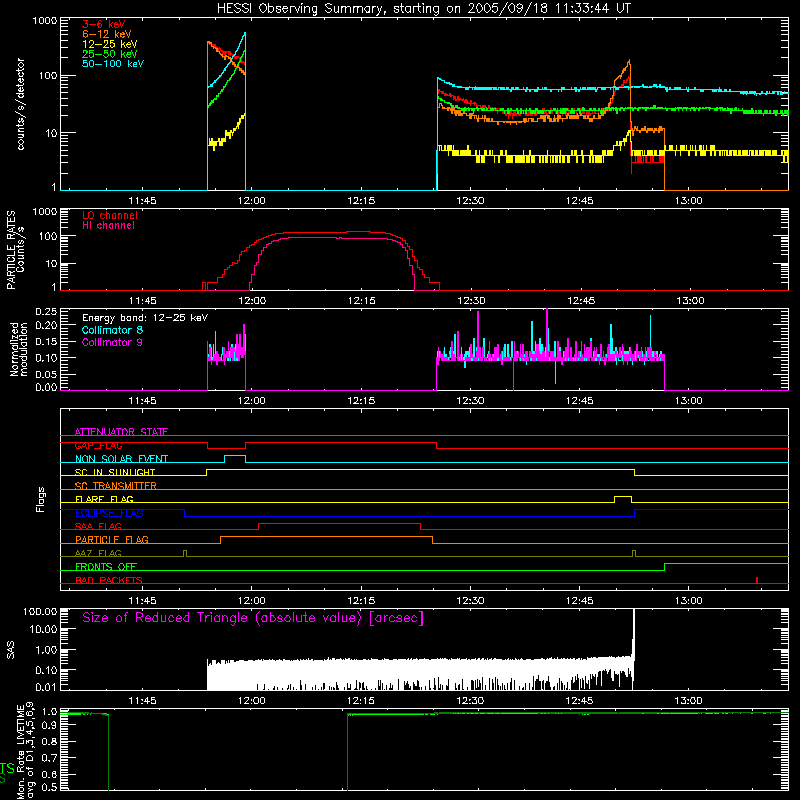Screen dimensions: 800x800
Task: Click the Mon. Rate LIVETIME axis label
Action: click(25, 750)
